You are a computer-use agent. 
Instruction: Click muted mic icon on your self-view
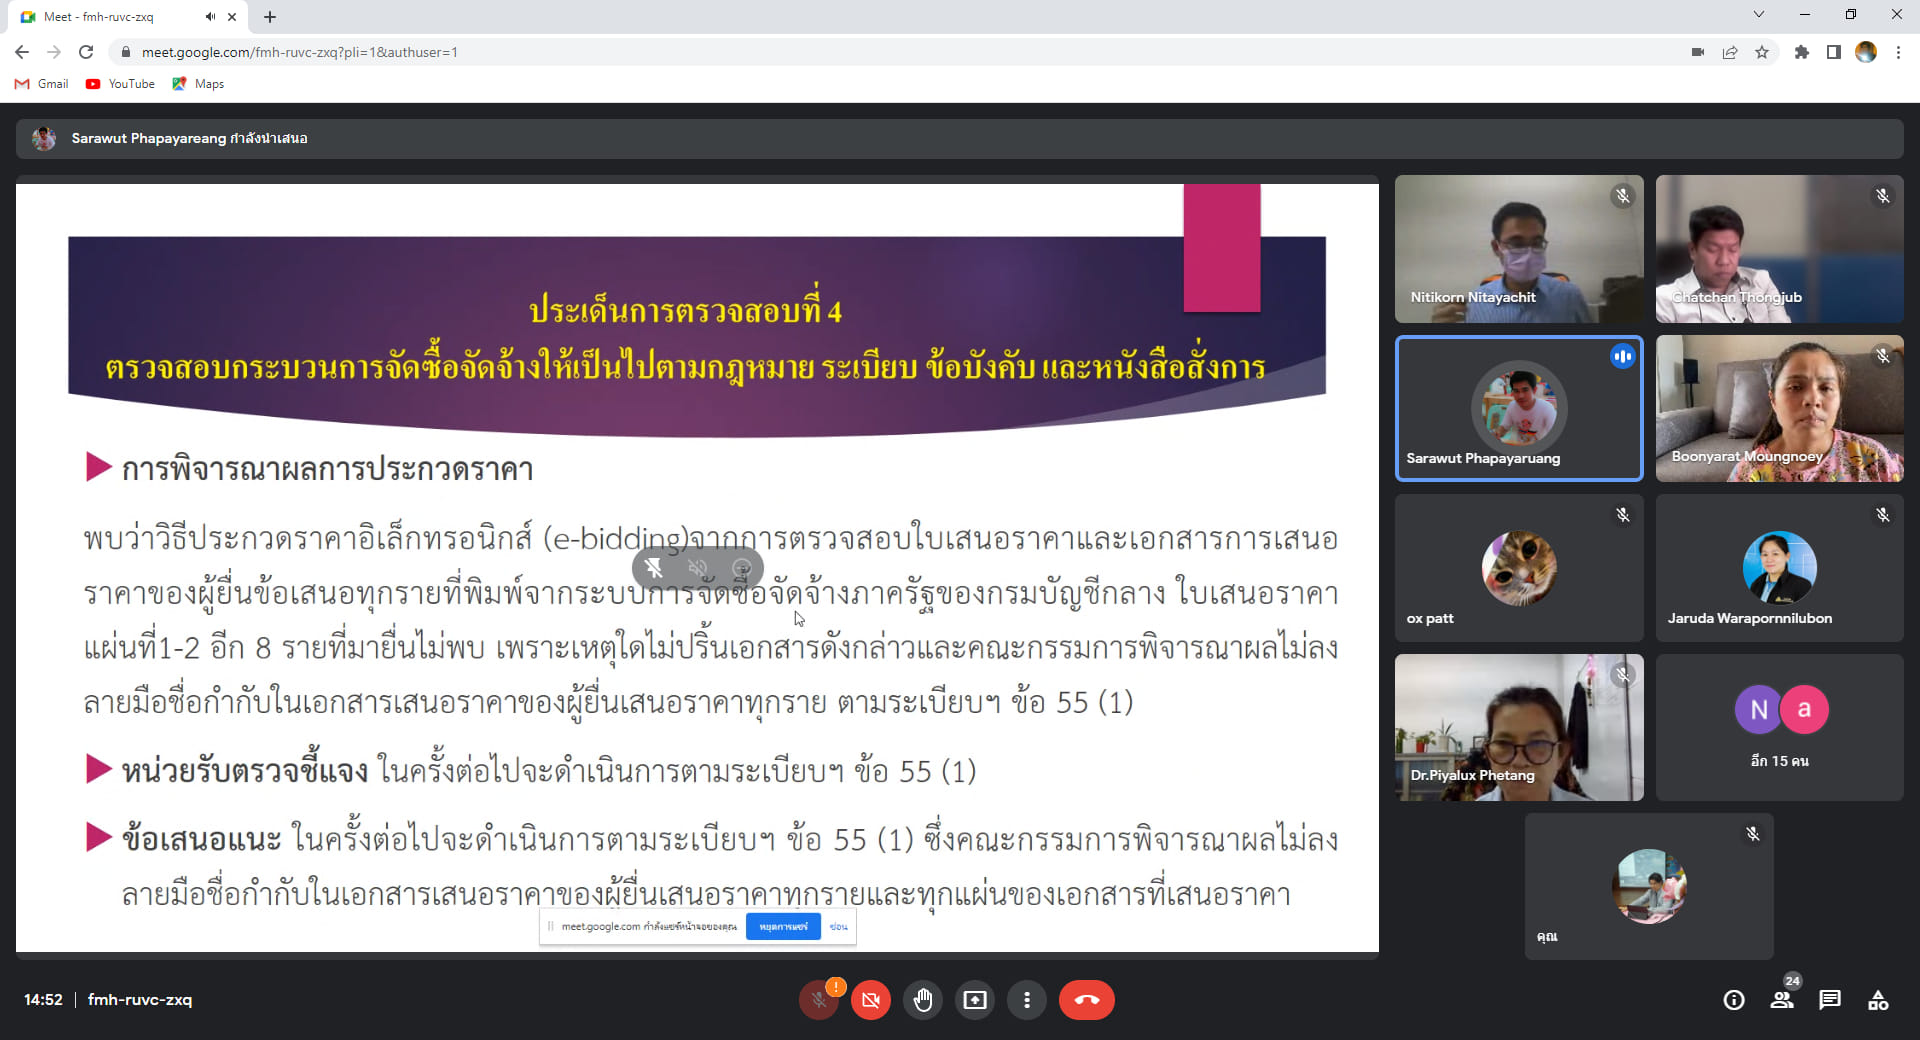coord(1752,834)
